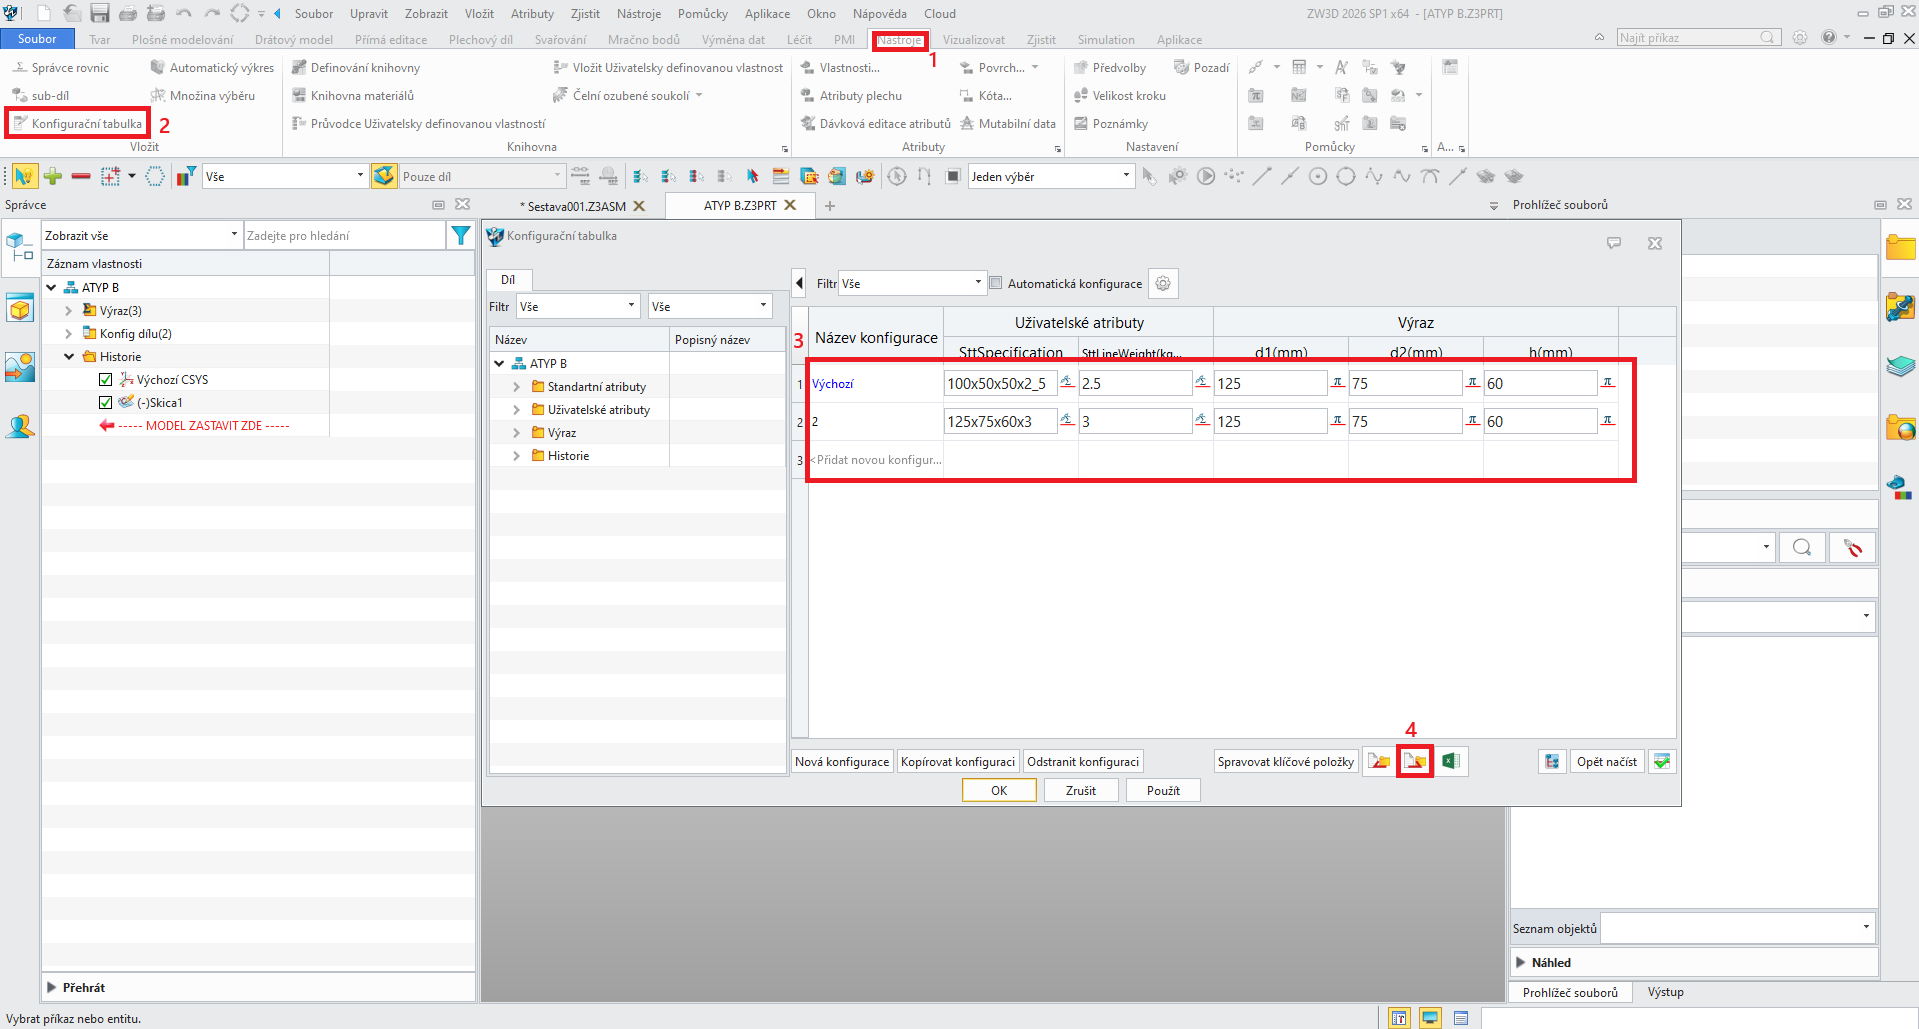
Task: Expand the Standartní atributy folder
Action: click(x=516, y=387)
